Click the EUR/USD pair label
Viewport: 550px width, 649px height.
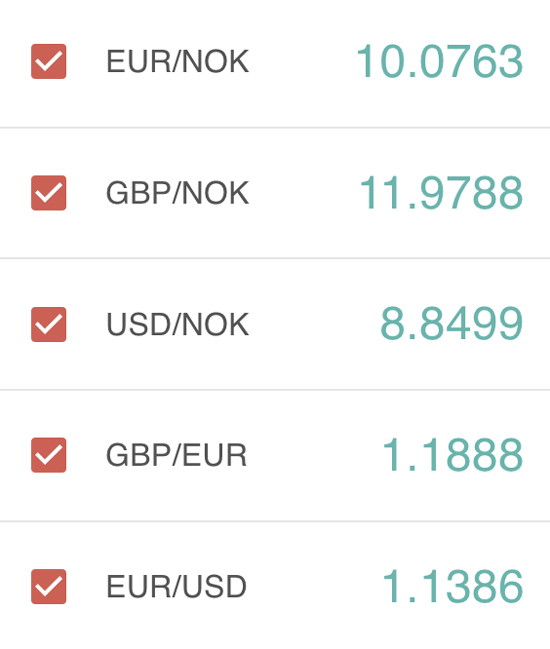point(177,587)
